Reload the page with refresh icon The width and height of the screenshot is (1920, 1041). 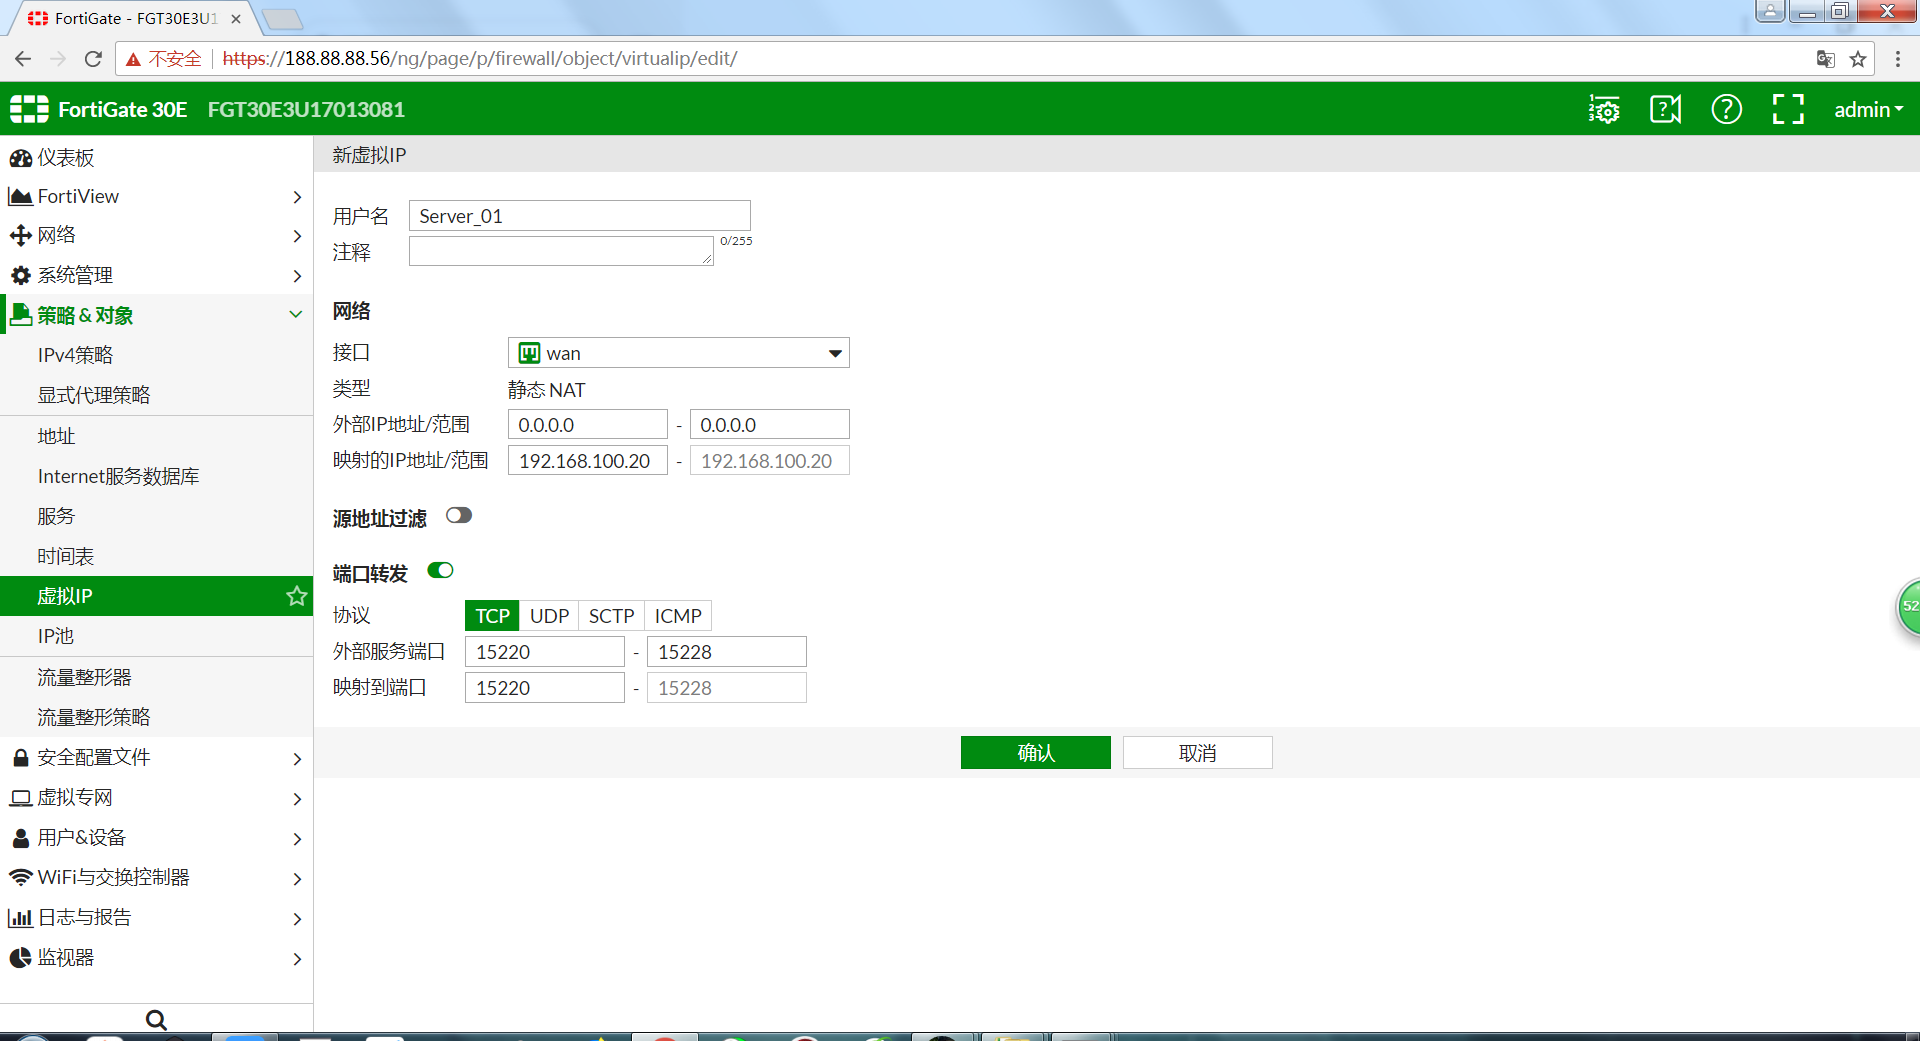click(x=93, y=59)
